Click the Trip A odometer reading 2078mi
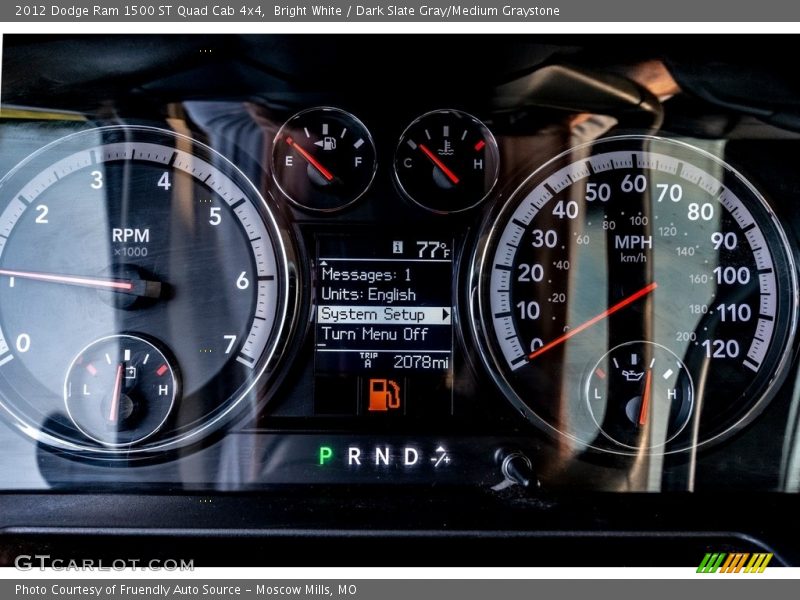This screenshot has width=800, height=600. (x=421, y=362)
